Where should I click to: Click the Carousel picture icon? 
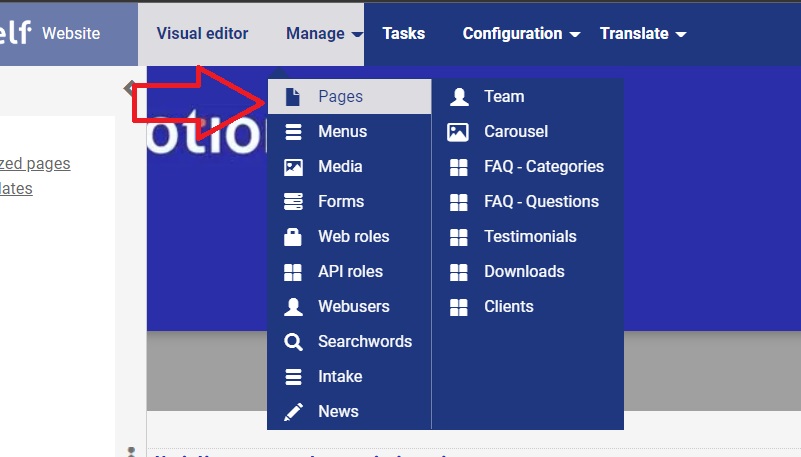[458, 132]
